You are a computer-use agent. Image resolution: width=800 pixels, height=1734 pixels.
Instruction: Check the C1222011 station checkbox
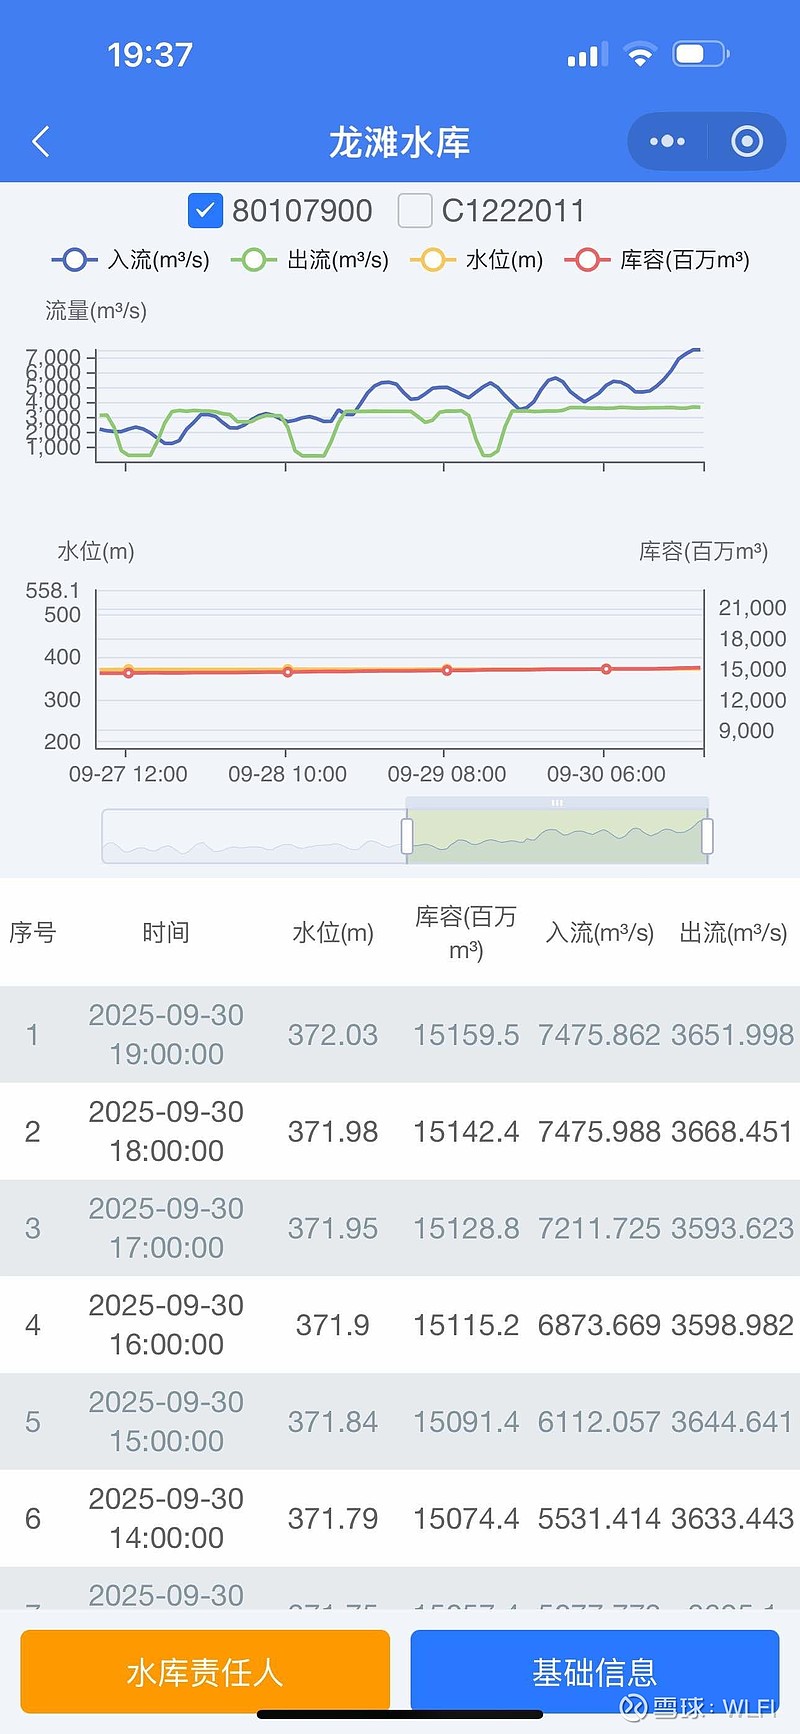point(414,211)
